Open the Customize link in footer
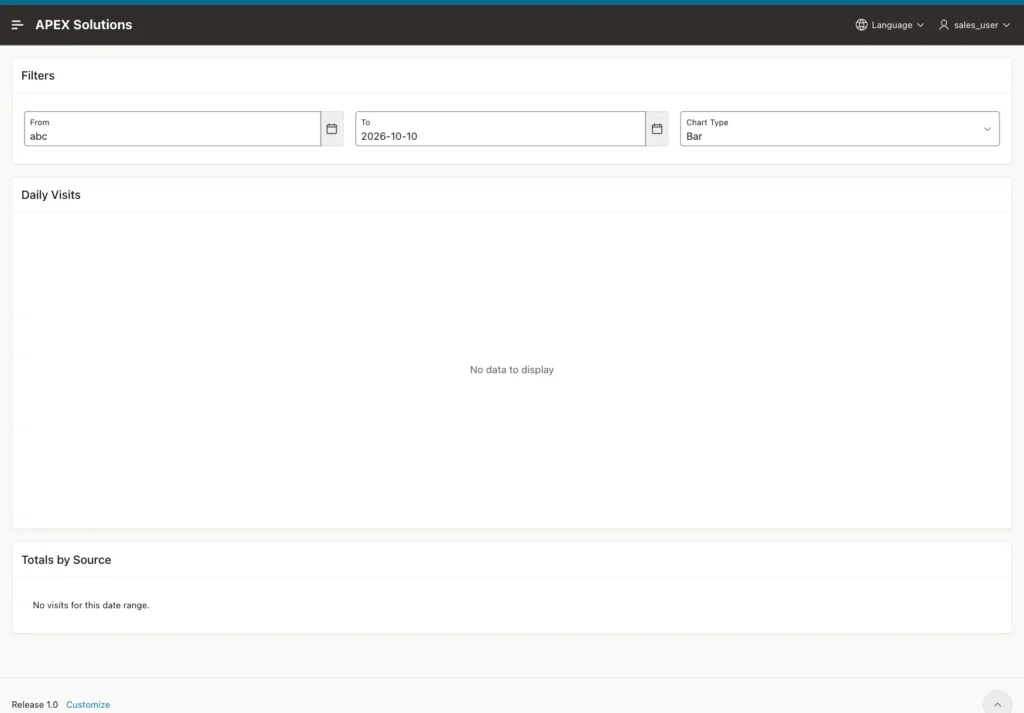Image resolution: width=1024 pixels, height=713 pixels. (88, 705)
